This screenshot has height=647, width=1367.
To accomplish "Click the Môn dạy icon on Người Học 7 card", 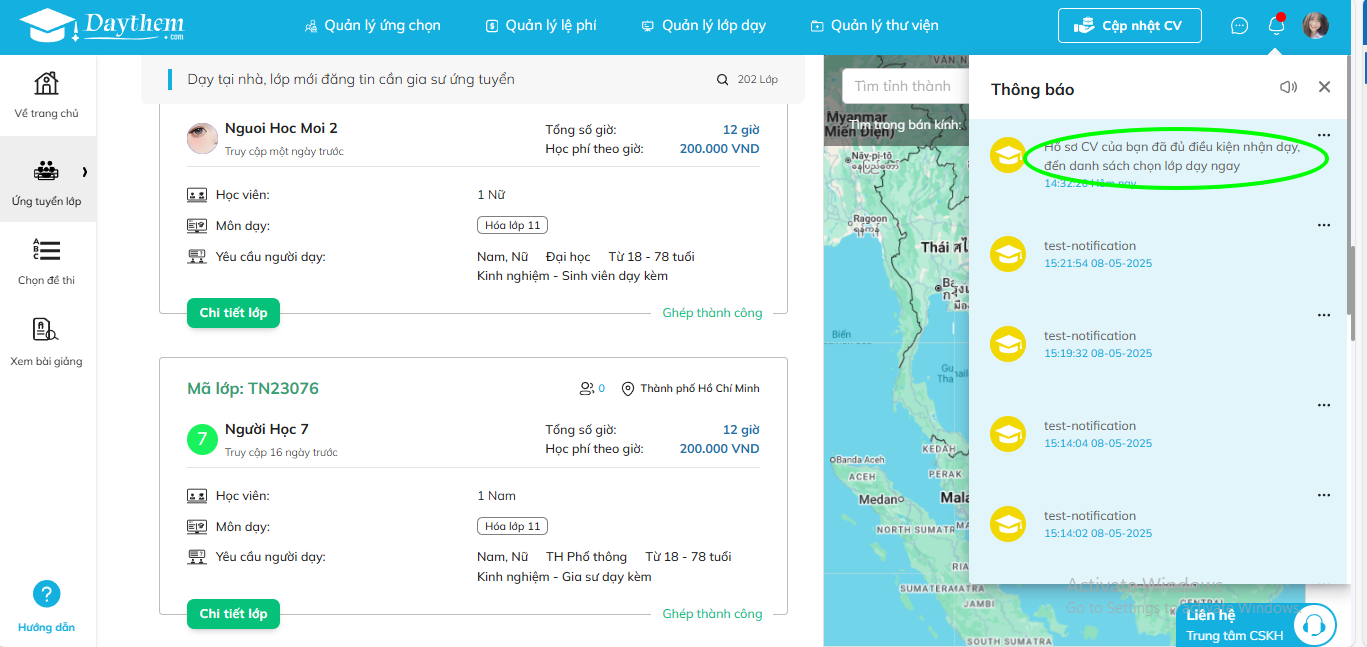I will click(197, 527).
